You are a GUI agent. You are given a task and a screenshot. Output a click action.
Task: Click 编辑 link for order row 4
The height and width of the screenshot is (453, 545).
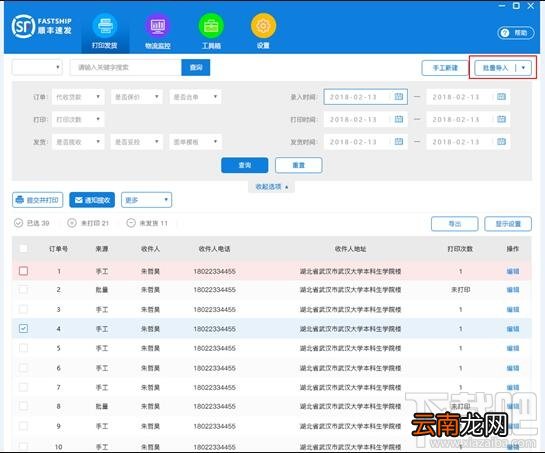coord(513,329)
